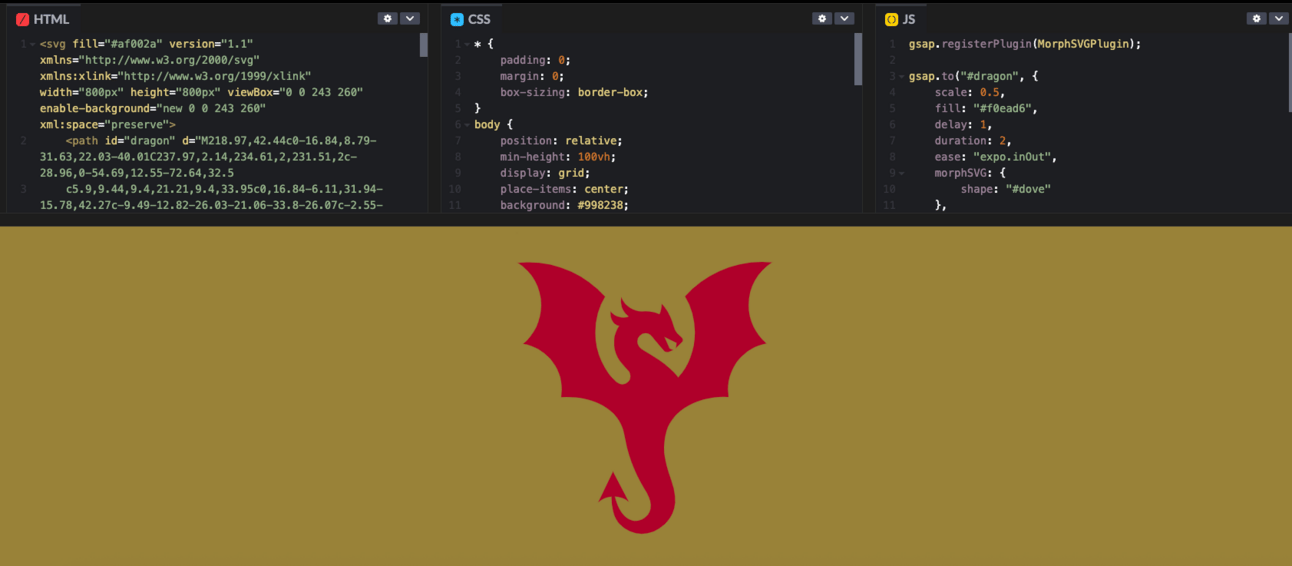Expand HTML panel chevron dropdown menu
The width and height of the screenshot is (1292, 566).
[410, 18]
